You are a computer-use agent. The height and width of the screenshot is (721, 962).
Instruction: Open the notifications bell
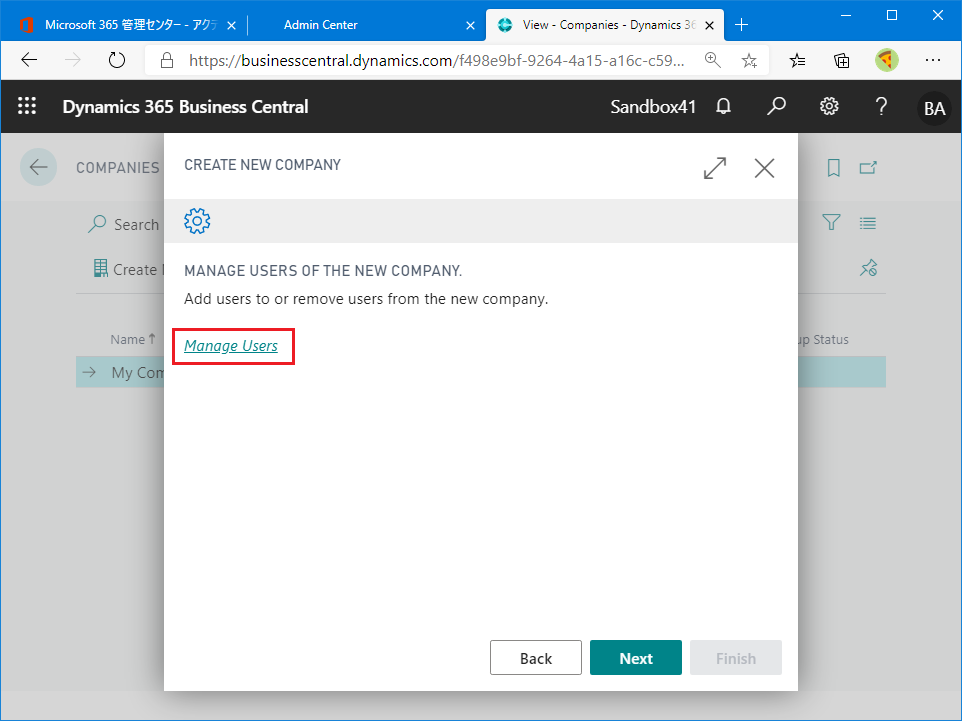(724, 107)
